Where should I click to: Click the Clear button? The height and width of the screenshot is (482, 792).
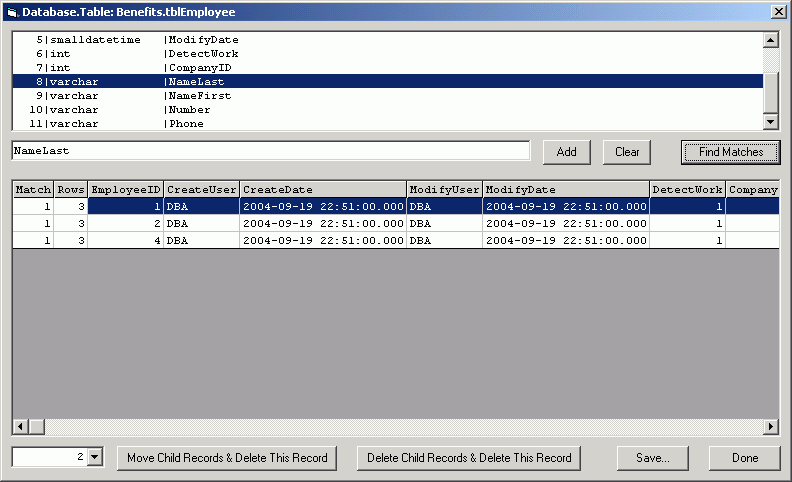(x=626, y=152)
